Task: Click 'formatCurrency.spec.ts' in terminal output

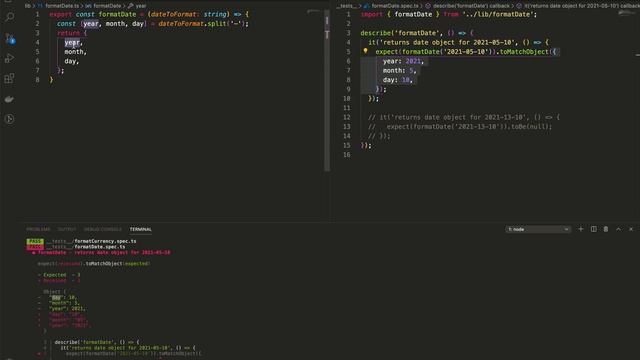Action: [105, 241]
